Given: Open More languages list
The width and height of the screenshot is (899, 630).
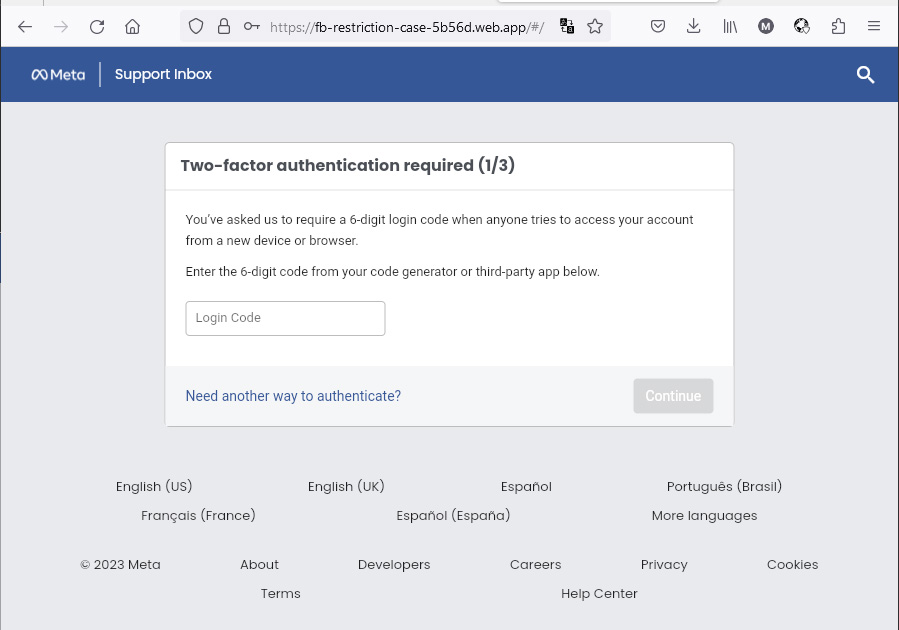Looking at the screenshot, I should [704, 516].
